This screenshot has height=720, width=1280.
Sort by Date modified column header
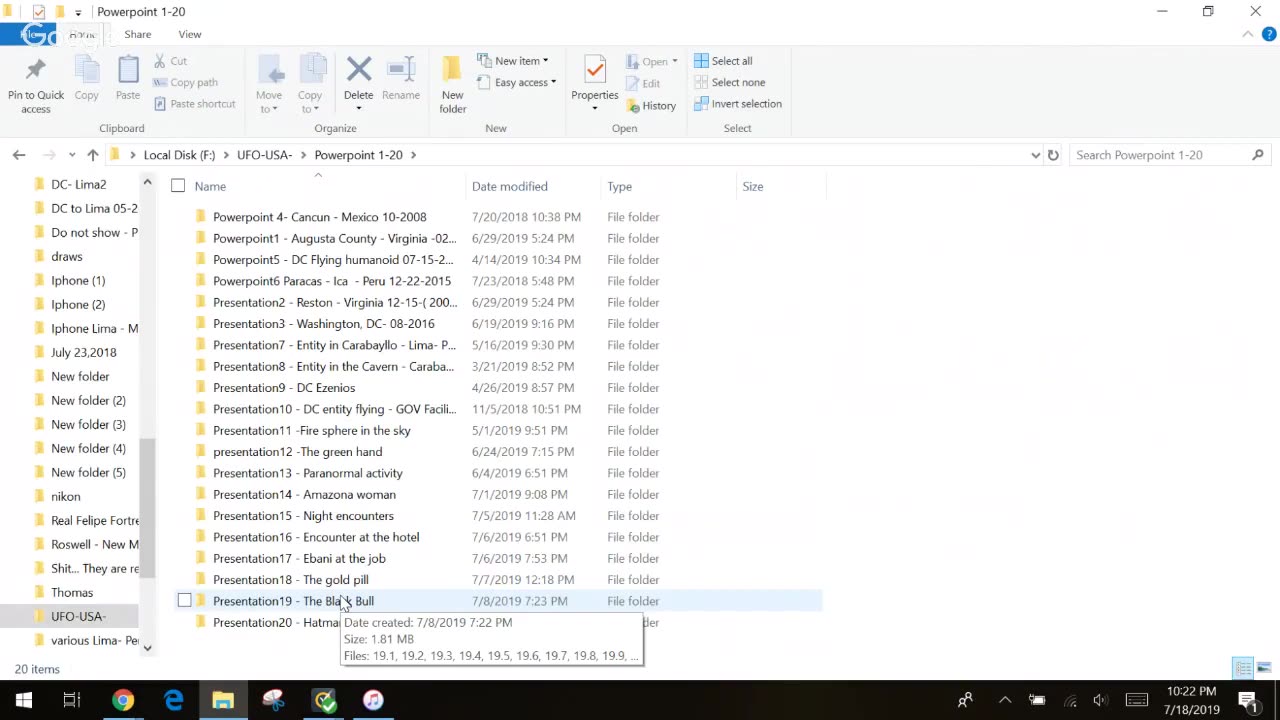tap(510, 186)
